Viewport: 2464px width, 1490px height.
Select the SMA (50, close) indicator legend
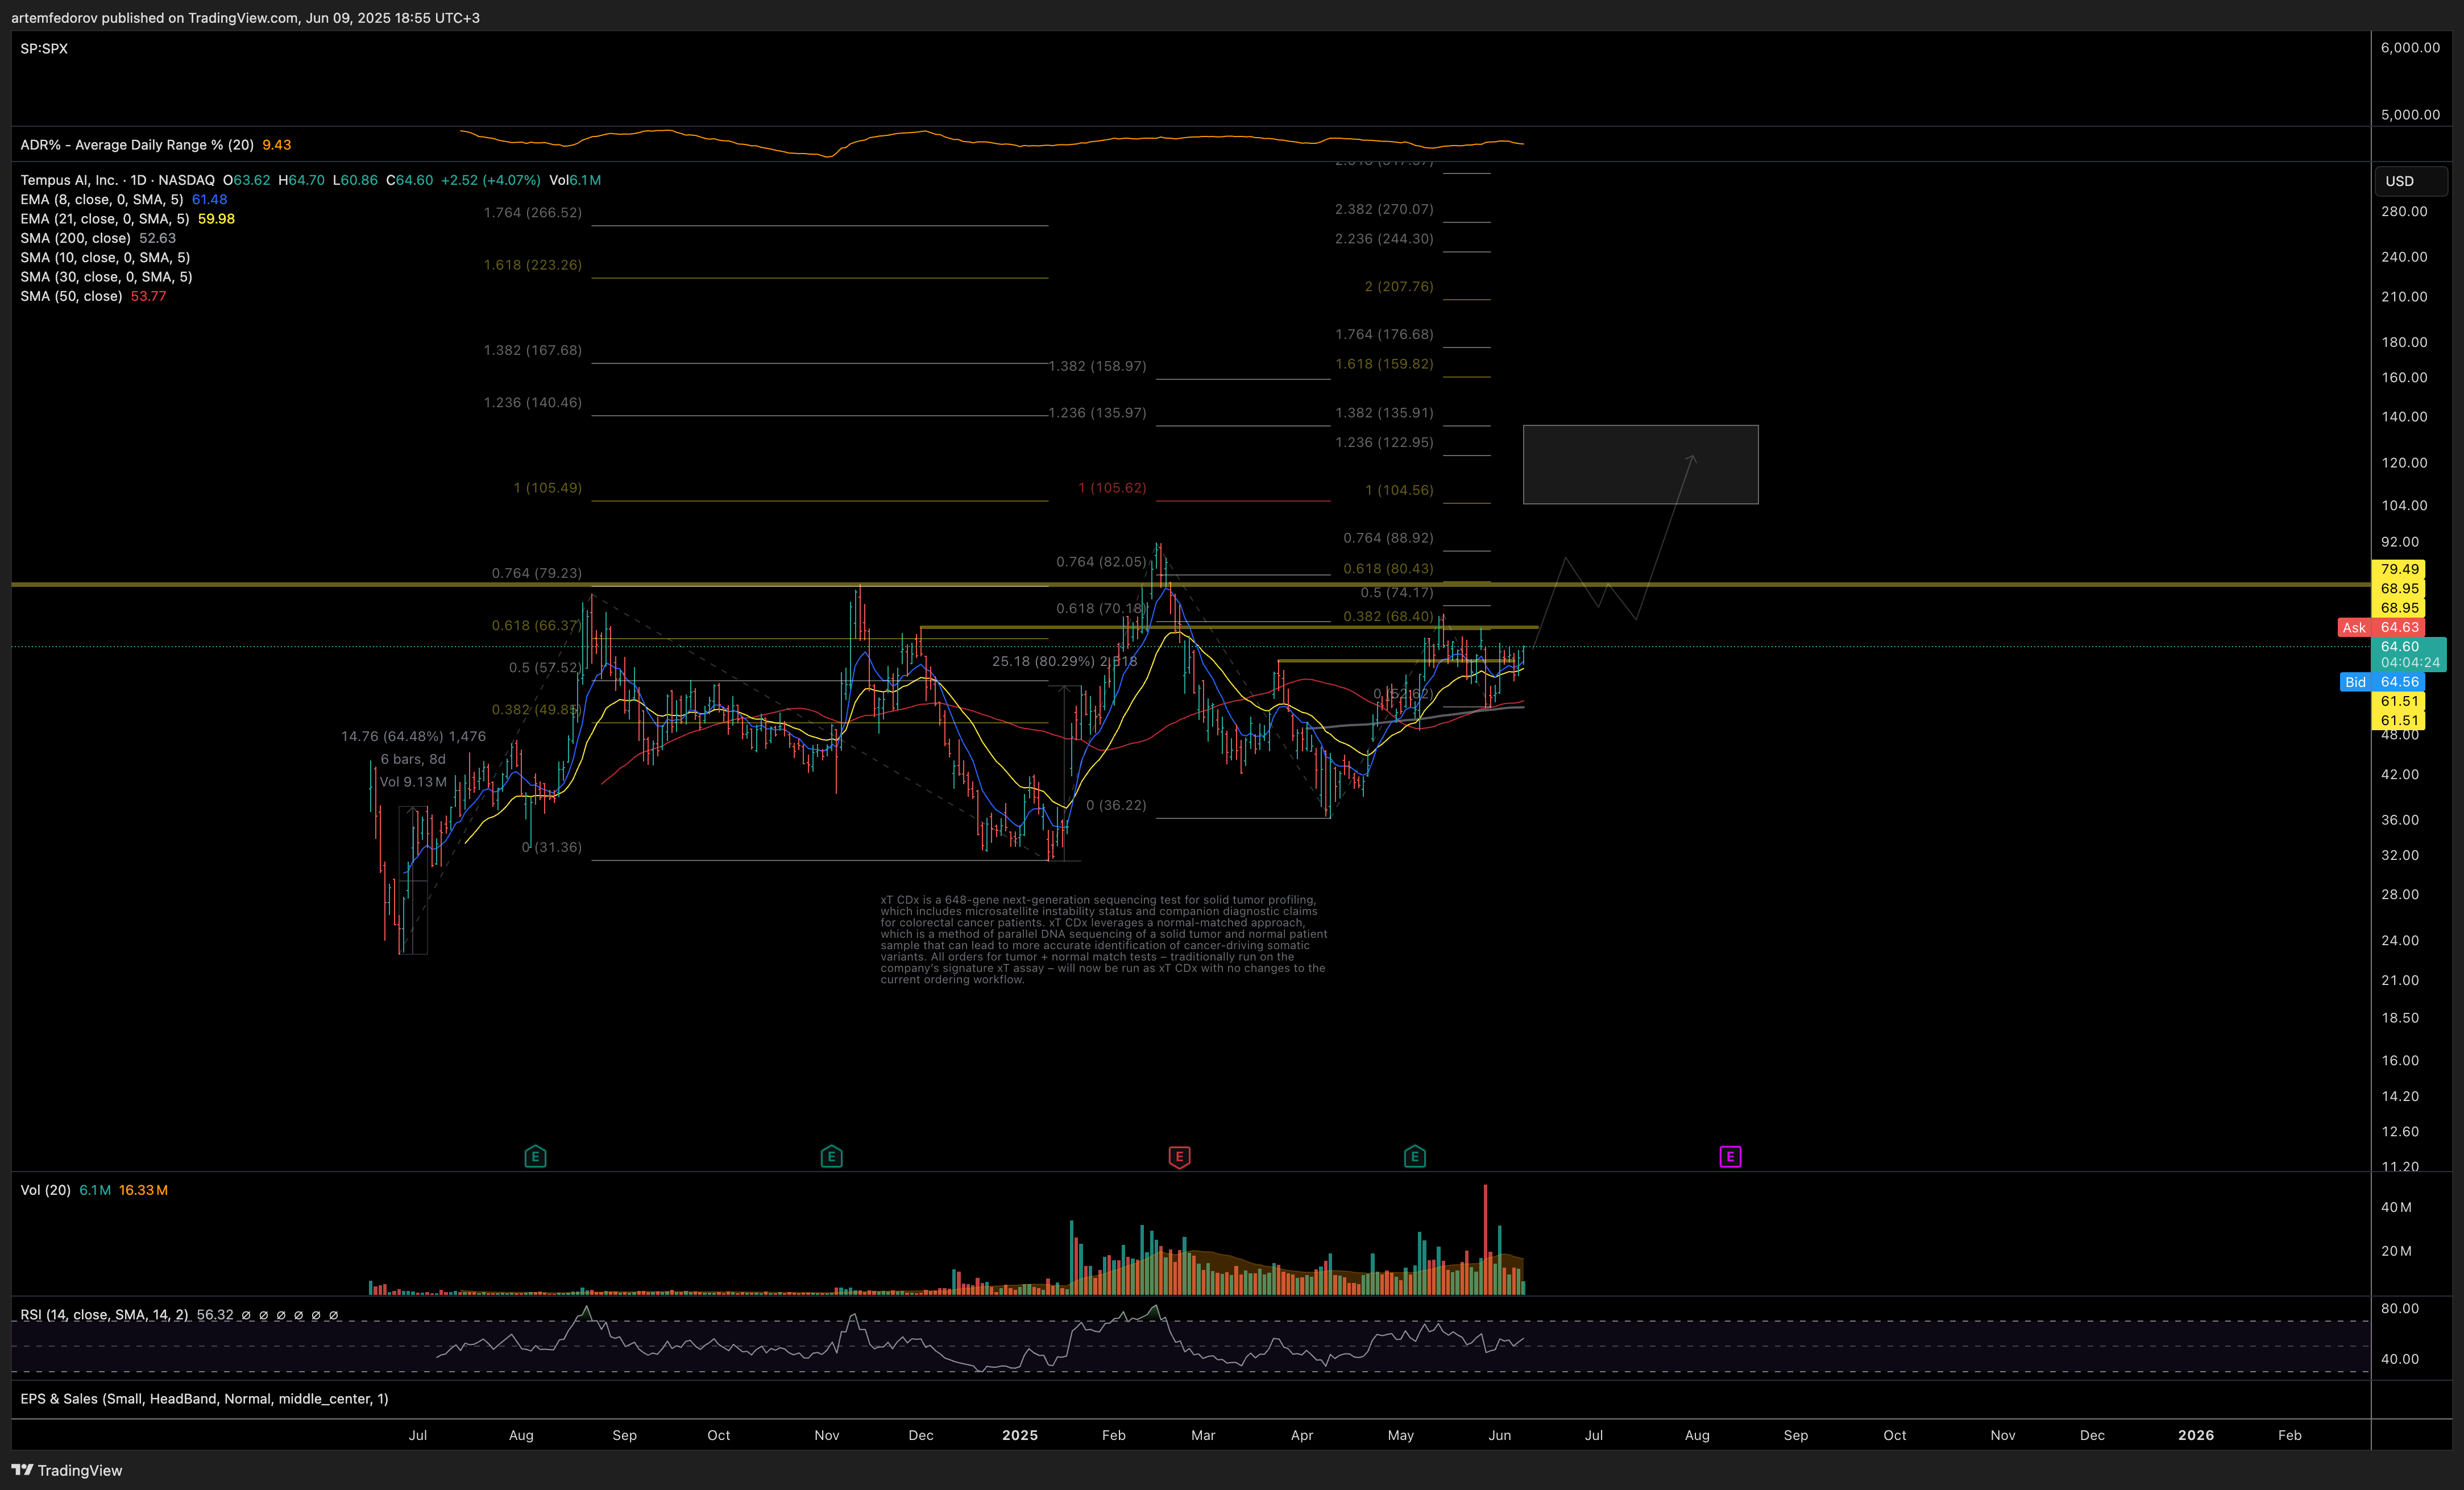(93, 296)
